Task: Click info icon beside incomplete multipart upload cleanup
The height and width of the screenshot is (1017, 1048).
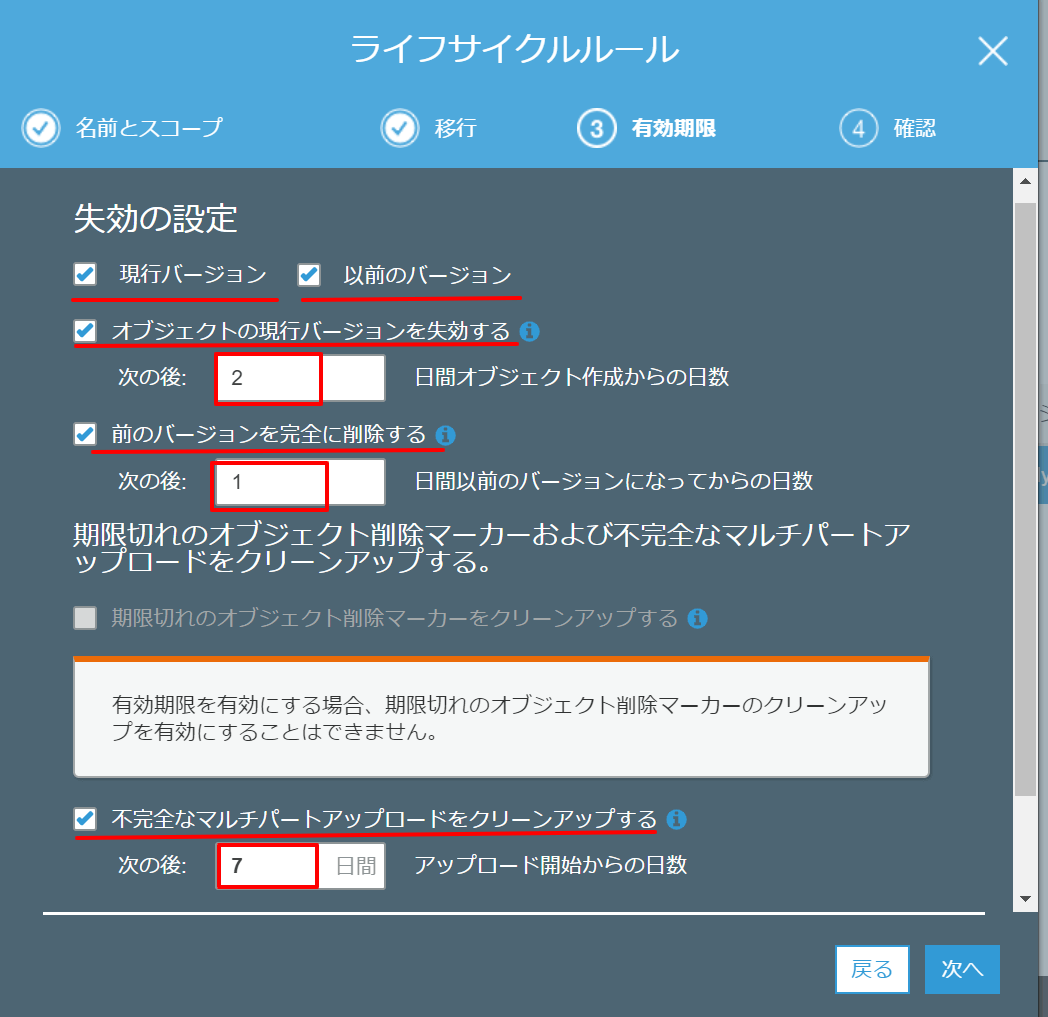Action: click(676, 820)
